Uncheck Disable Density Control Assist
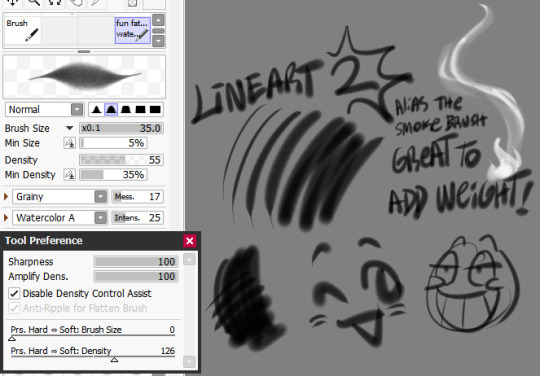 14,293
